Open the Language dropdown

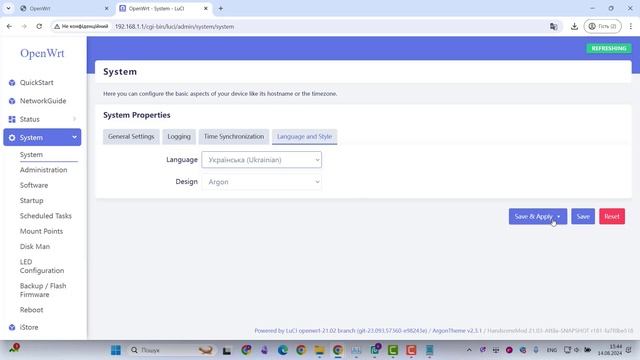point(262,160)
